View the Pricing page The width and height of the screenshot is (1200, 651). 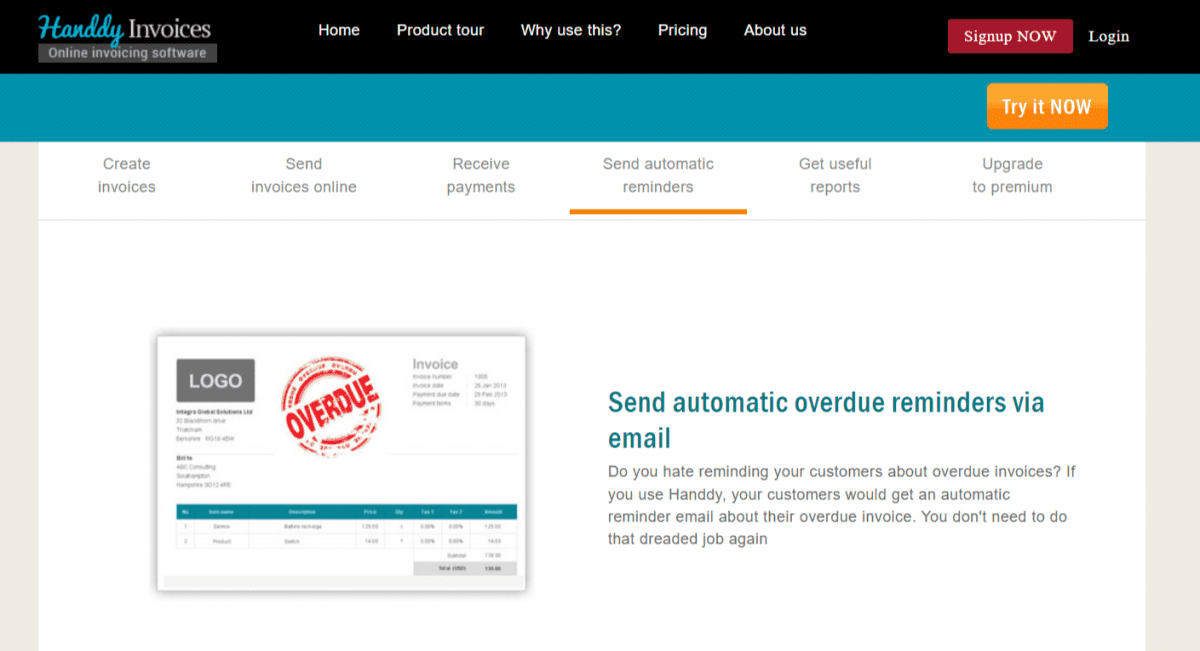click(682, 30)
